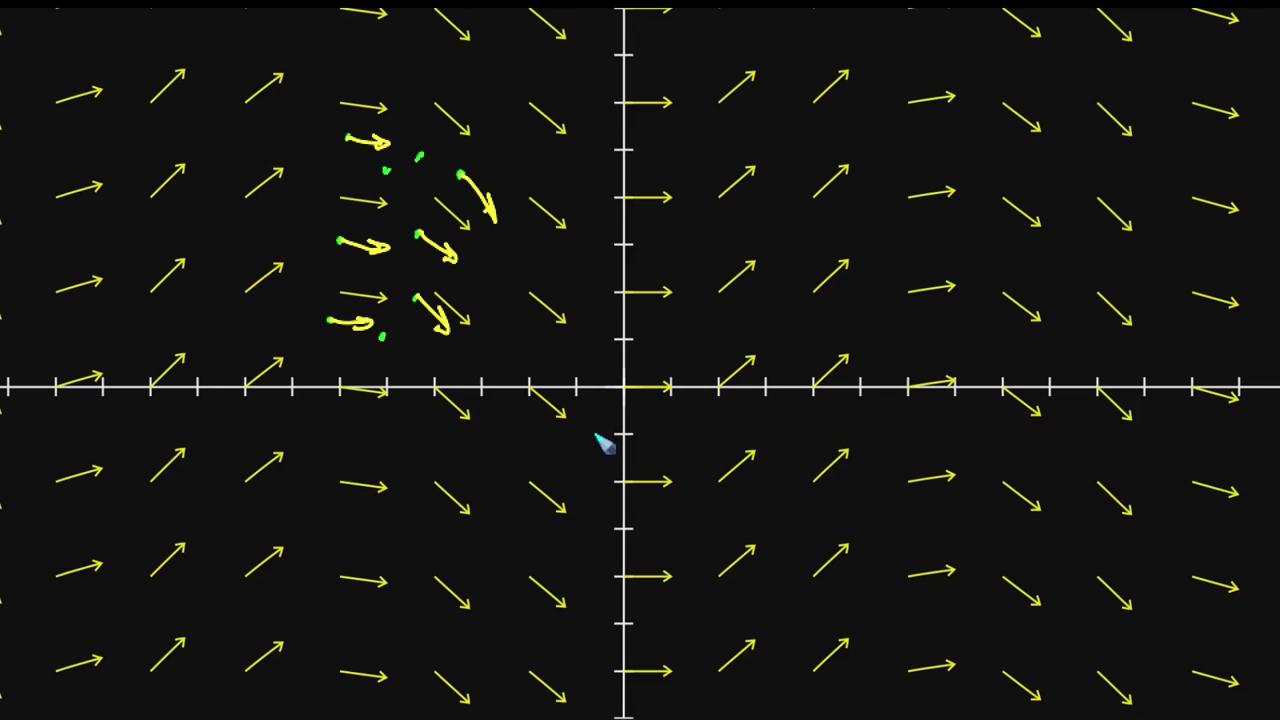
Task: Click the first tick mark below the origin
Action: [x=624, y=433]
